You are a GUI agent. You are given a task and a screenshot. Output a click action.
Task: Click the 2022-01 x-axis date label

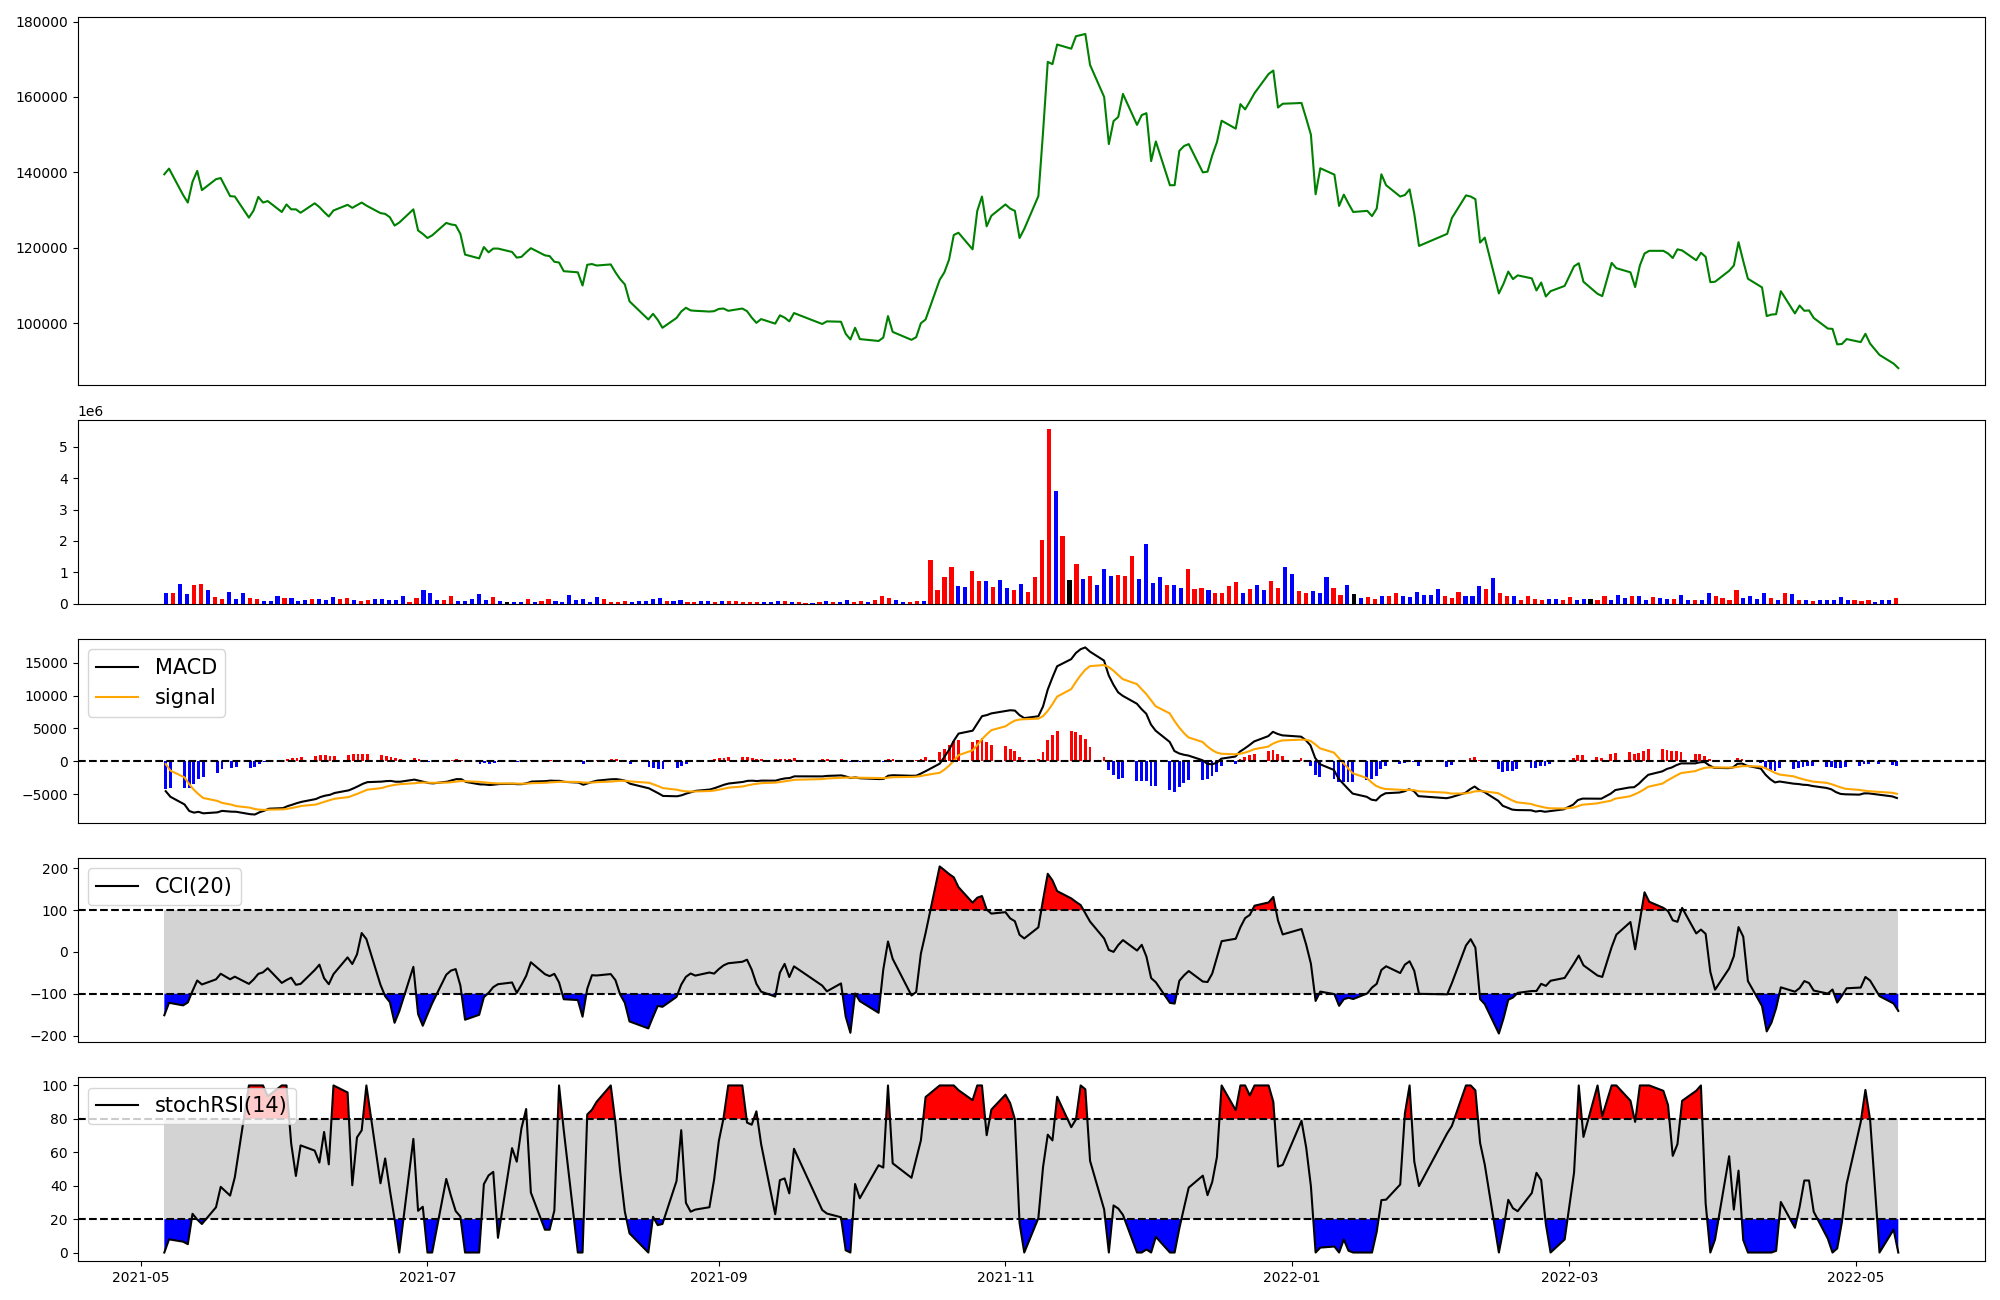[1292, 1277]
